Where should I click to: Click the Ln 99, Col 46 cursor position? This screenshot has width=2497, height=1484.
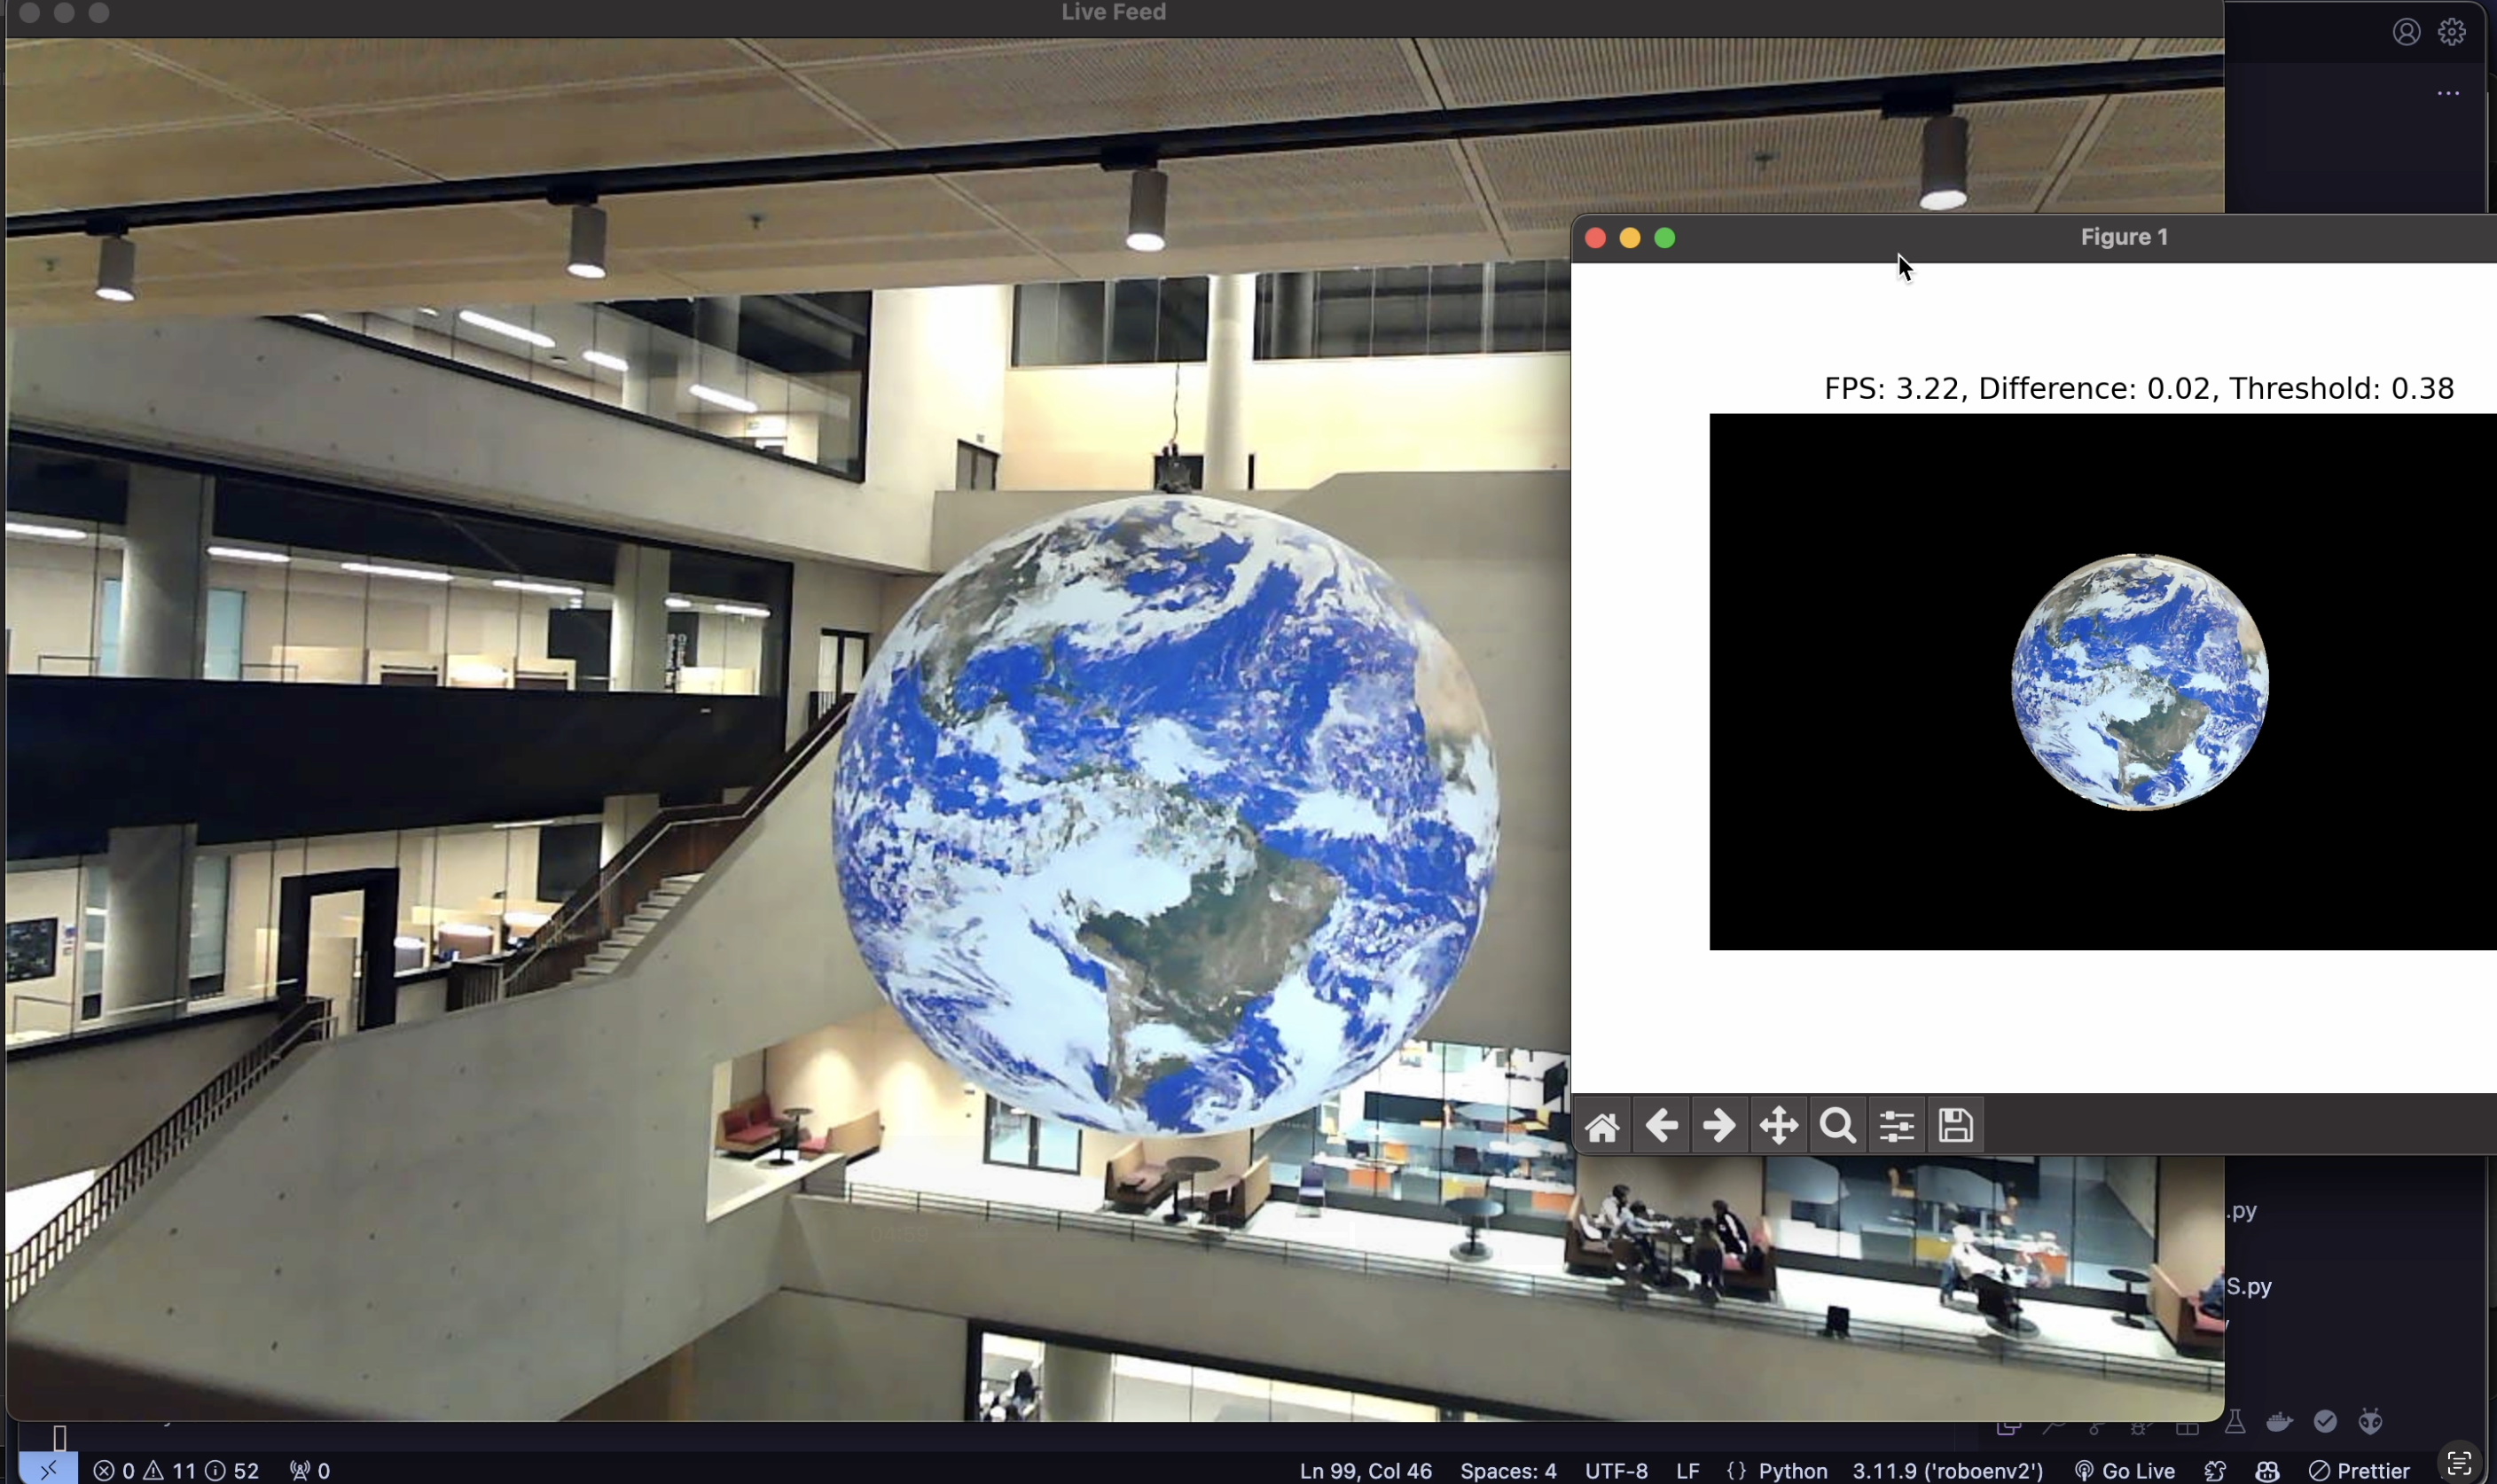click(1365, 1470)
